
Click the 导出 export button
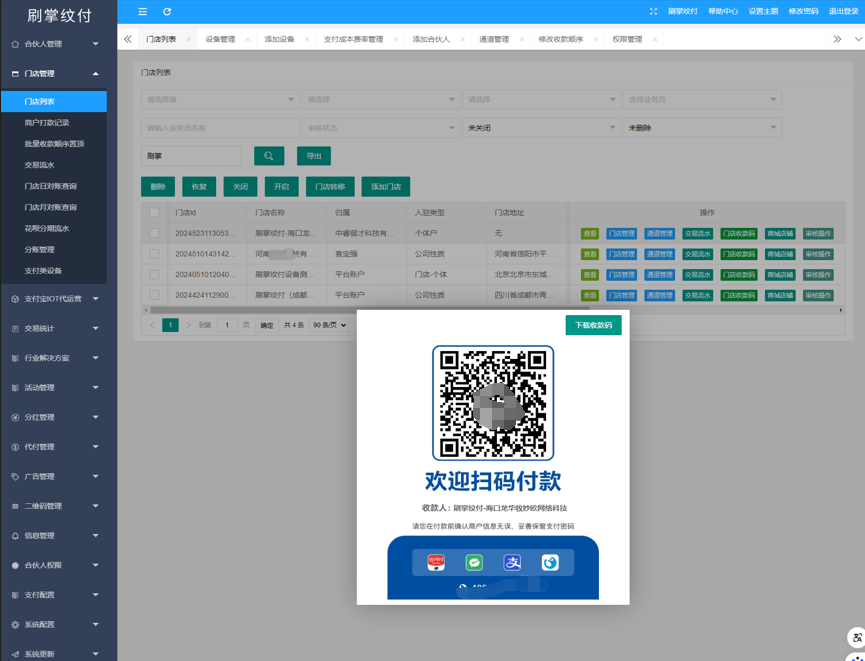[x=314, y=156]
